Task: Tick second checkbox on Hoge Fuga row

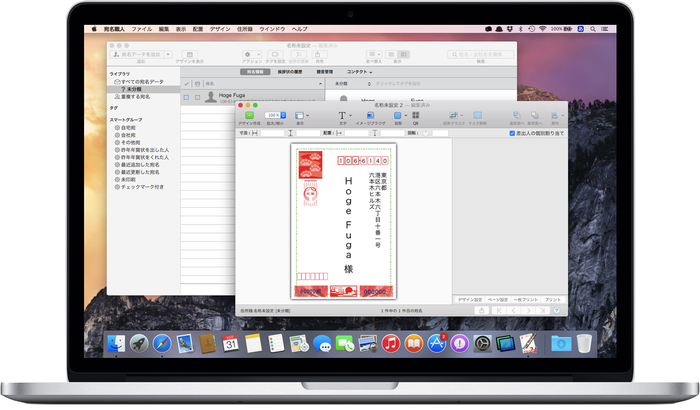Action: [x=197, y=97]
